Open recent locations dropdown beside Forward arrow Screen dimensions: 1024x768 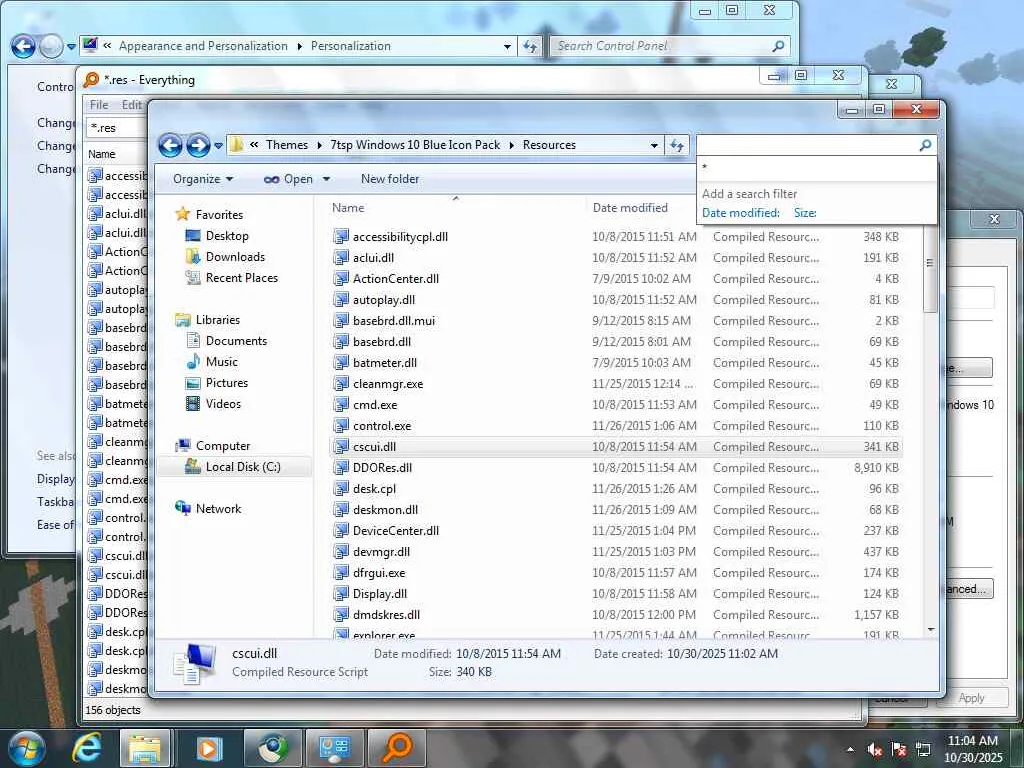click(218, 146)
